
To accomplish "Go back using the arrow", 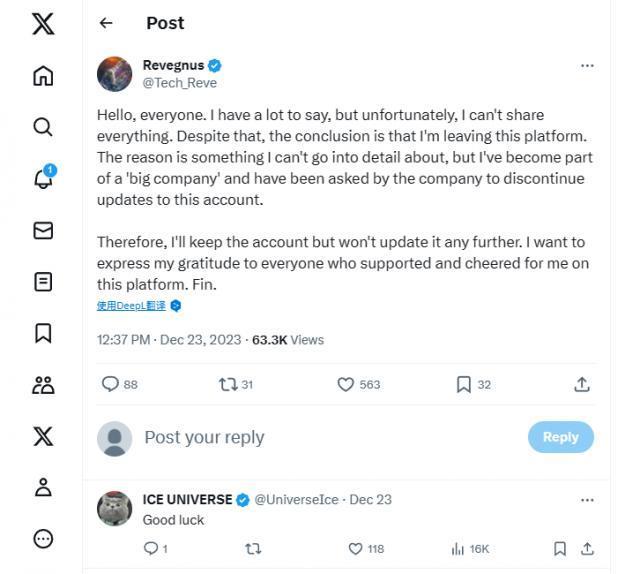I will tap(106, 23).
